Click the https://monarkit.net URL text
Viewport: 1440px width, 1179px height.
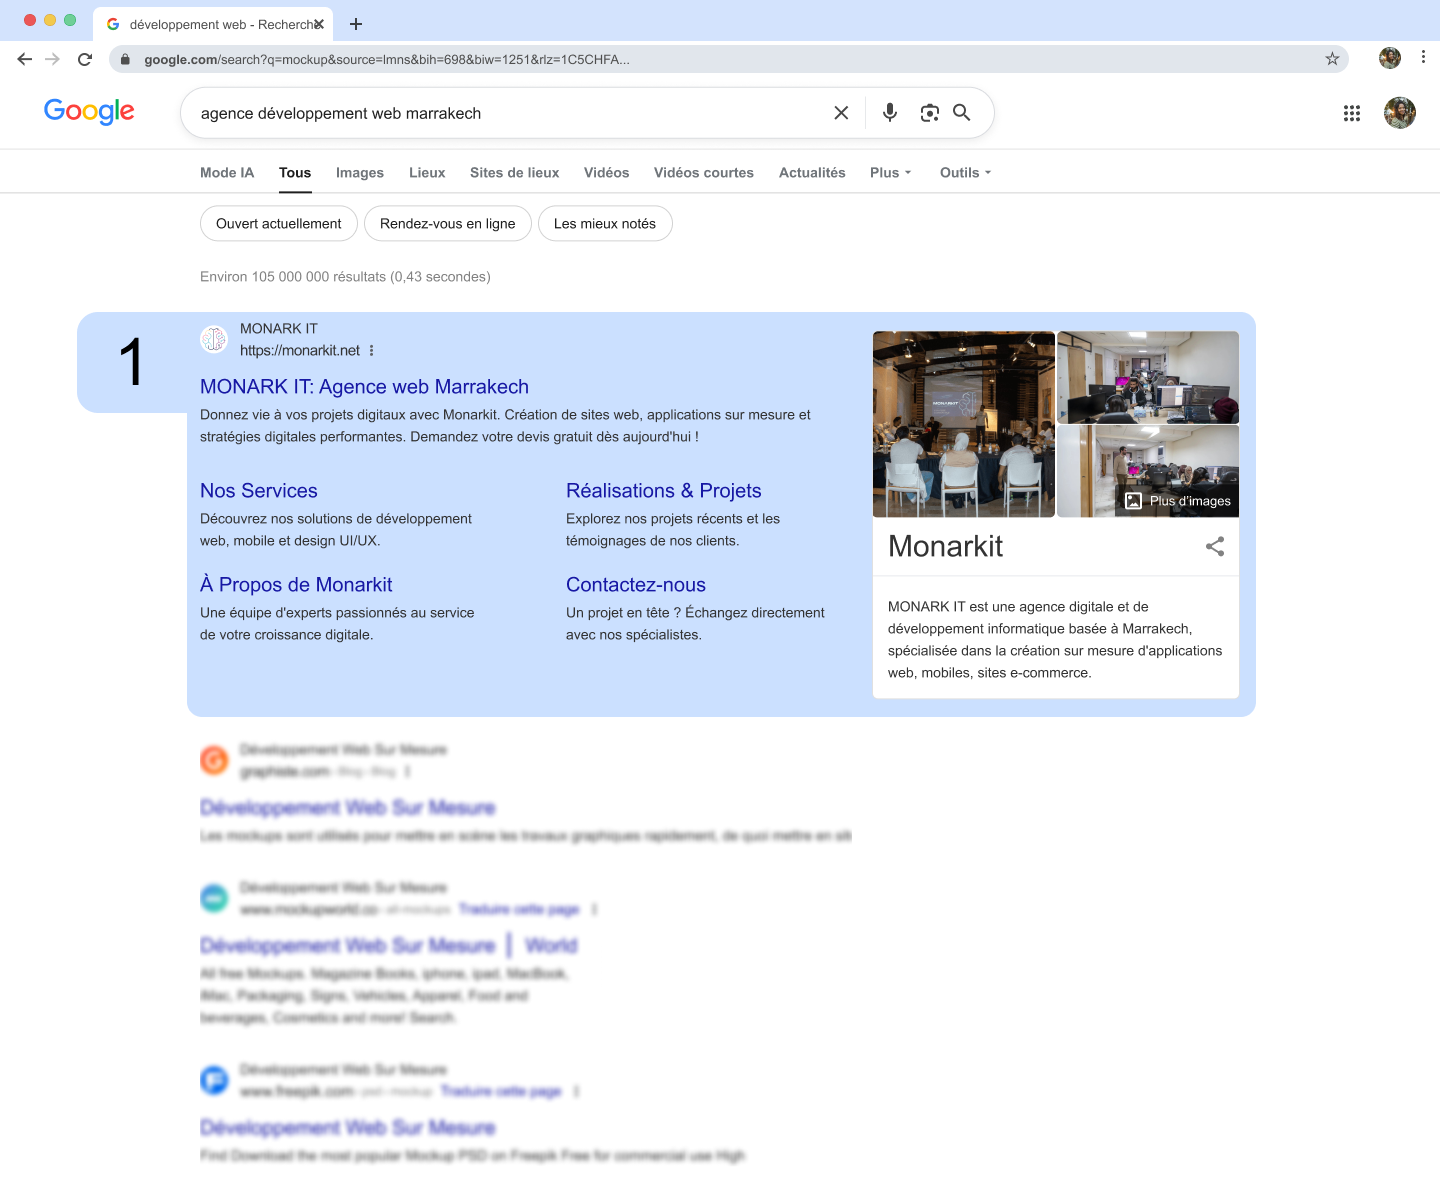coord(300,351)
